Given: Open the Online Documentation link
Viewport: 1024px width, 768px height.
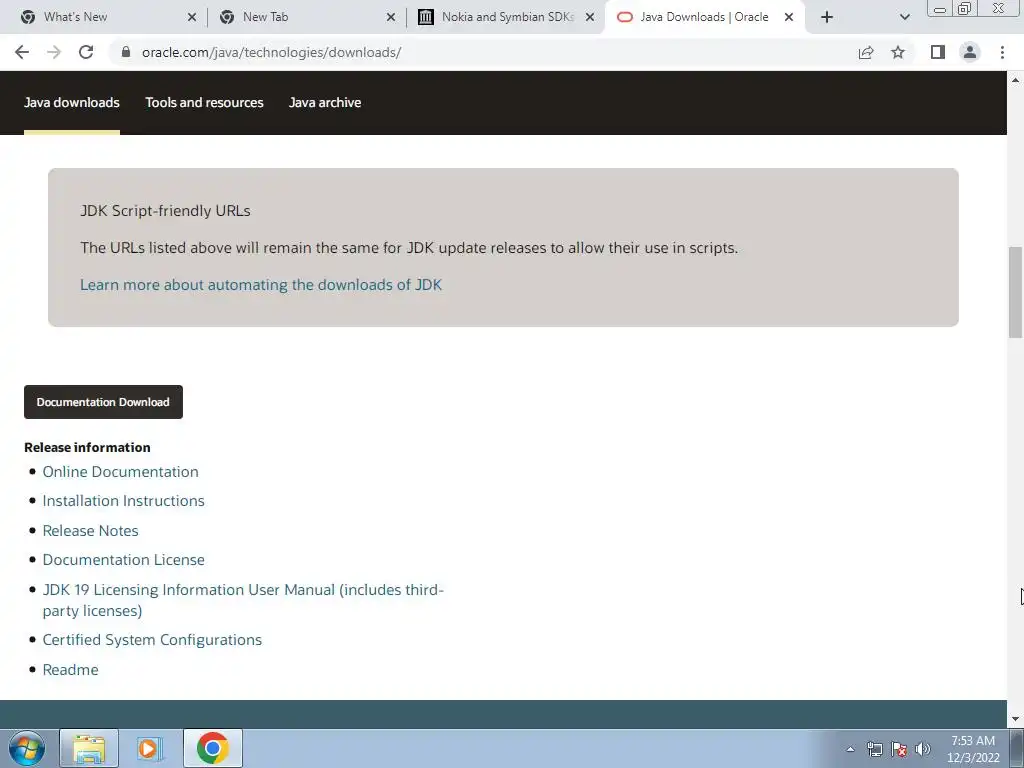Looking at the screenshot, I should point(120,472).
